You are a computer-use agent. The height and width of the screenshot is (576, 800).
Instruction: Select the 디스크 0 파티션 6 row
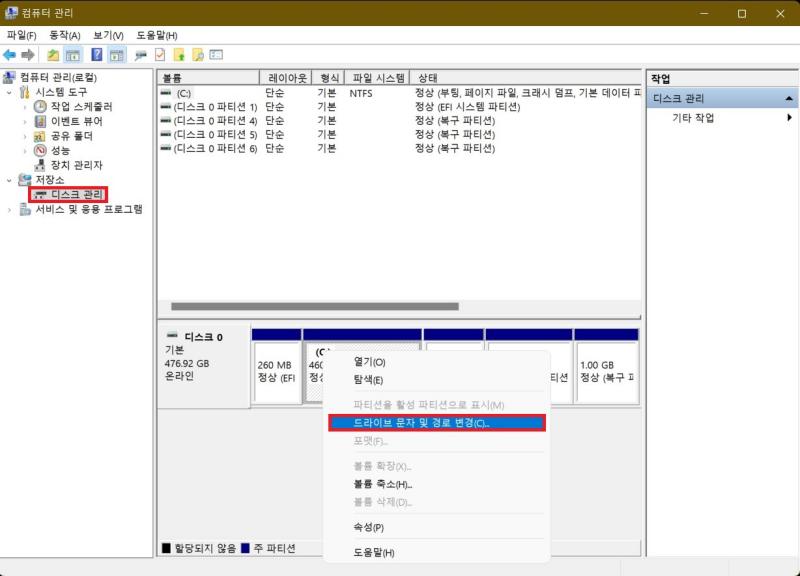(x=399, y=148)
